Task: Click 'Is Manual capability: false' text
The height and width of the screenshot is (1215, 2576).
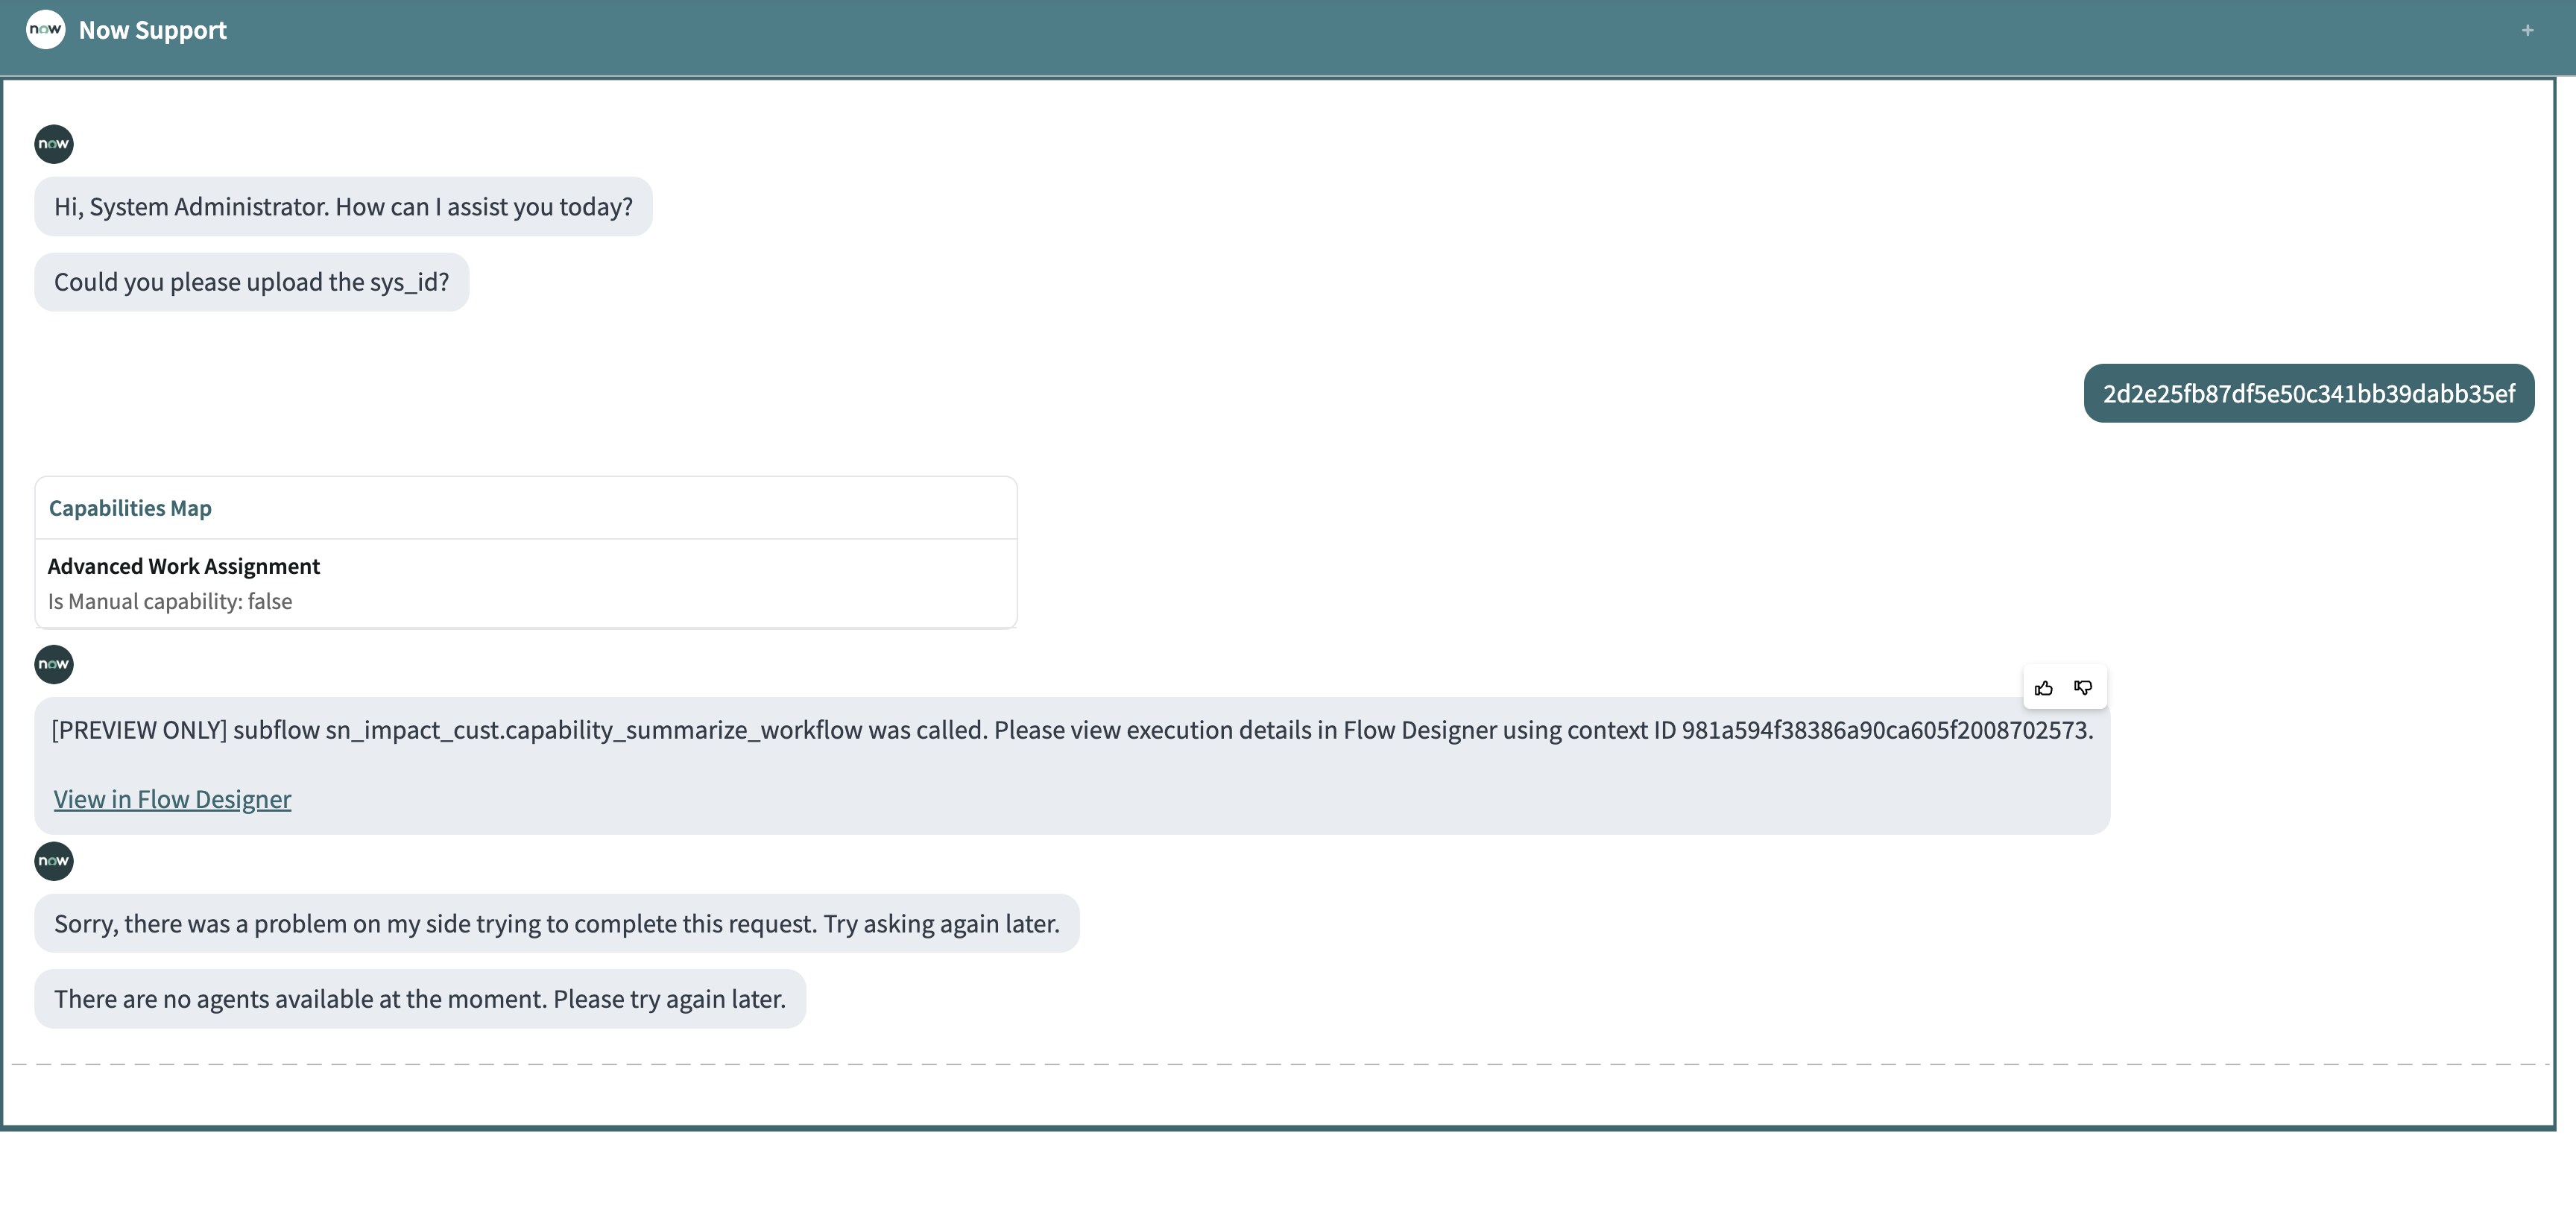Action: point(170,602)
